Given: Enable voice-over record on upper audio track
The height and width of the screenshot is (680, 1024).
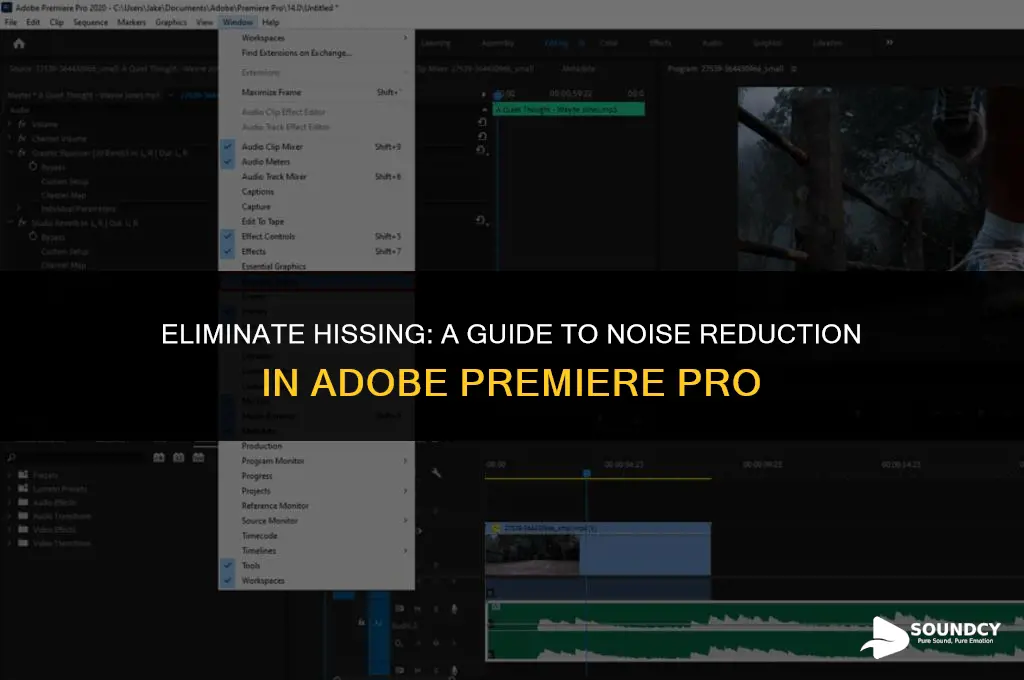Looking at the screenshot, I should coord(454,609).
